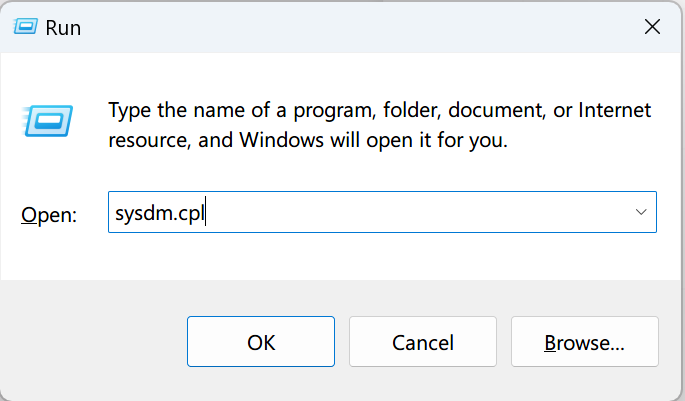Click the empty title bar area

point(350,28)
